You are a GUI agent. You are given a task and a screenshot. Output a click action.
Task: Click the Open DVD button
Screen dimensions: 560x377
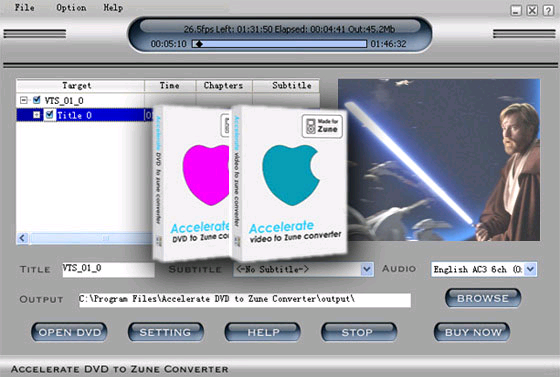69,332
